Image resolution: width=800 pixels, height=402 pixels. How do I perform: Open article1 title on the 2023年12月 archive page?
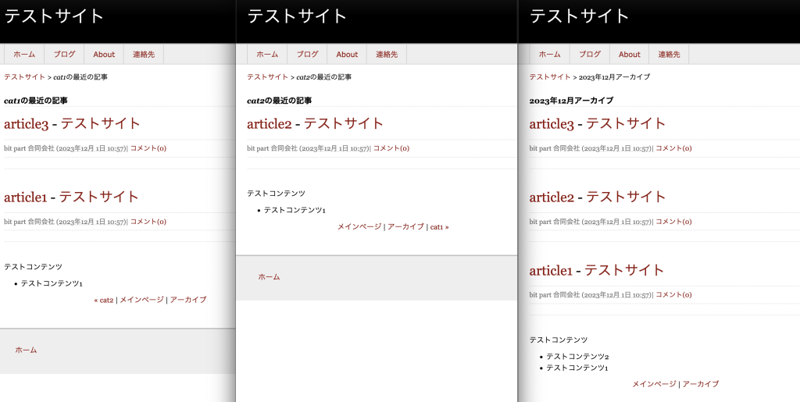(597, 270)
